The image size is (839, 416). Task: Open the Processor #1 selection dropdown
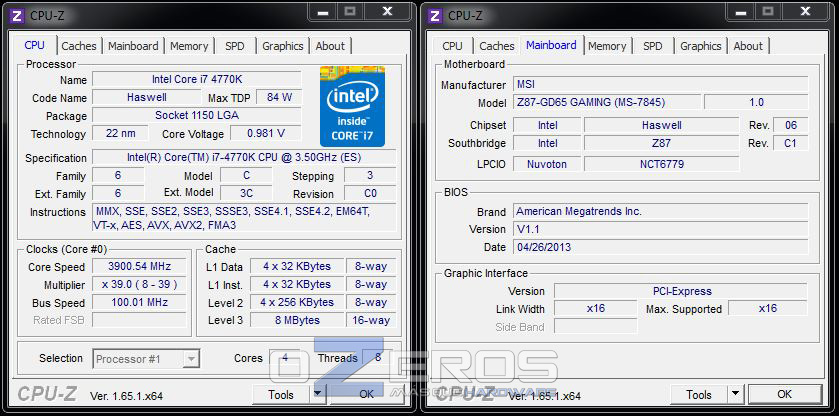[146, 359]
